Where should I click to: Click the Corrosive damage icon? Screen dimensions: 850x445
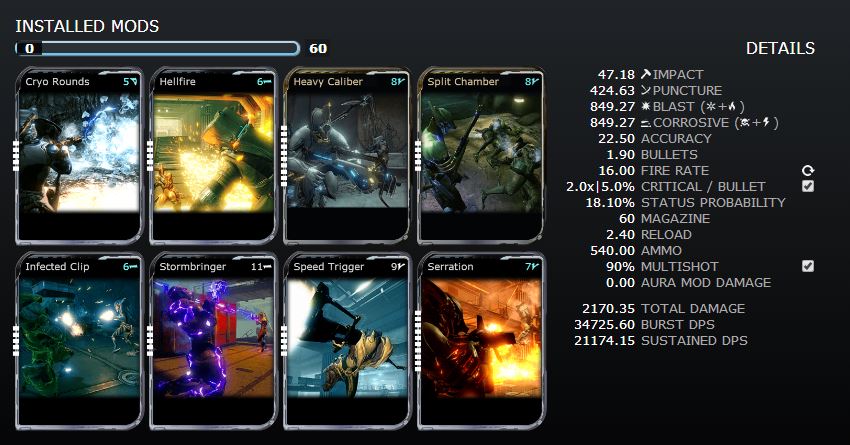pos(645,123)
